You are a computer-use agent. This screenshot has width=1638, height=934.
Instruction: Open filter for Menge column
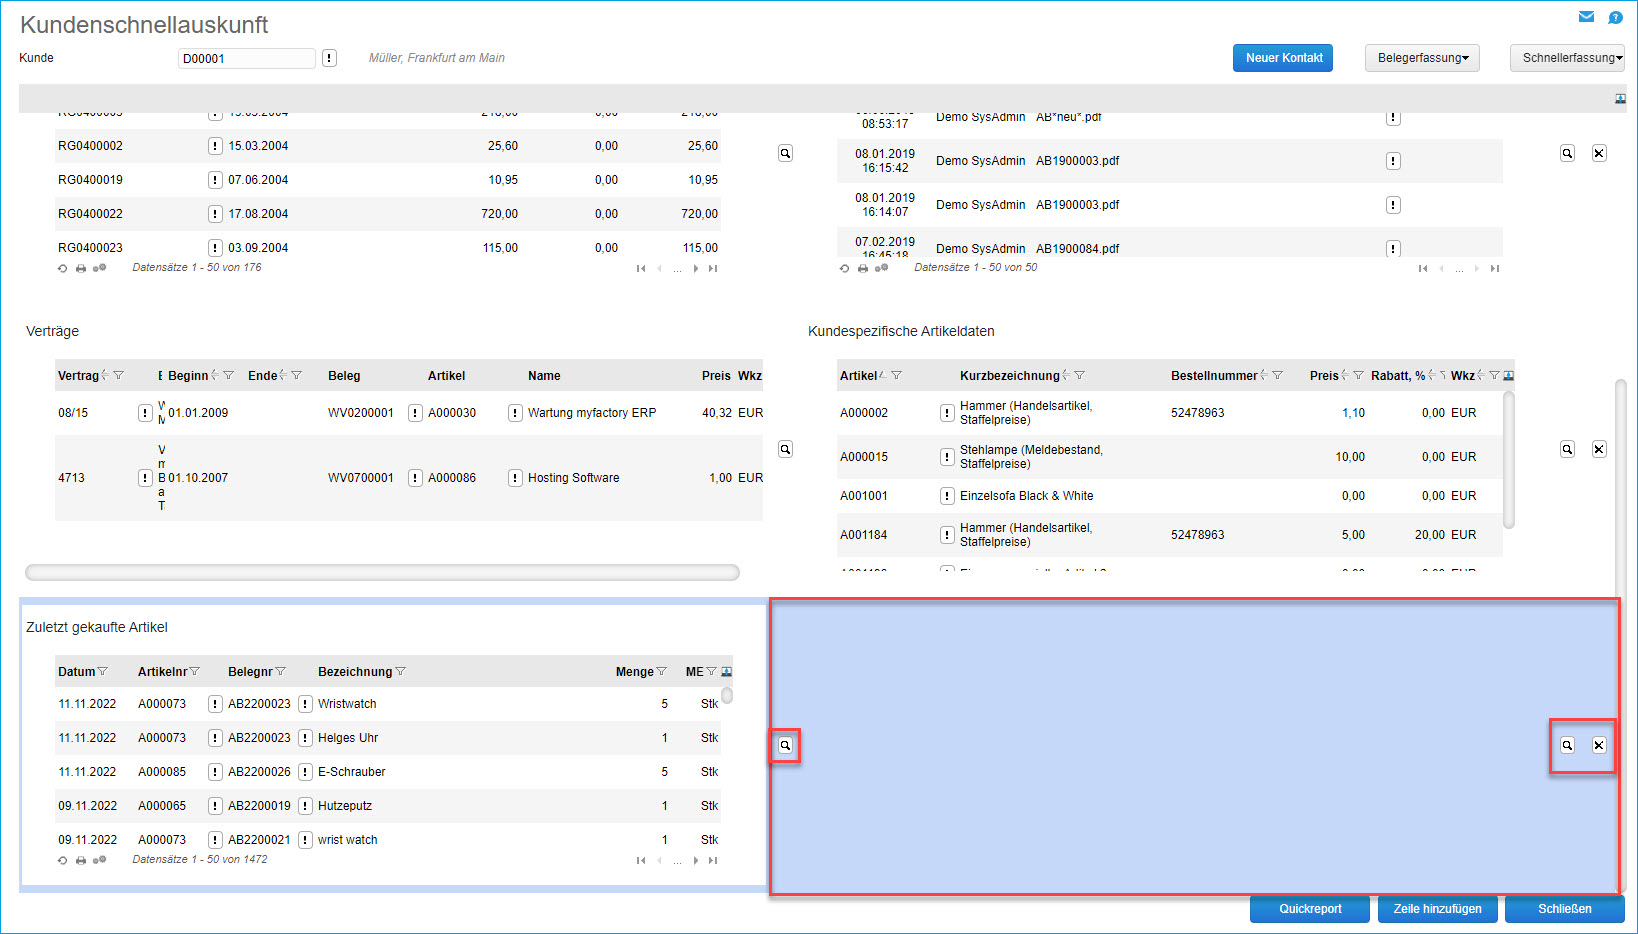(661, 672)
